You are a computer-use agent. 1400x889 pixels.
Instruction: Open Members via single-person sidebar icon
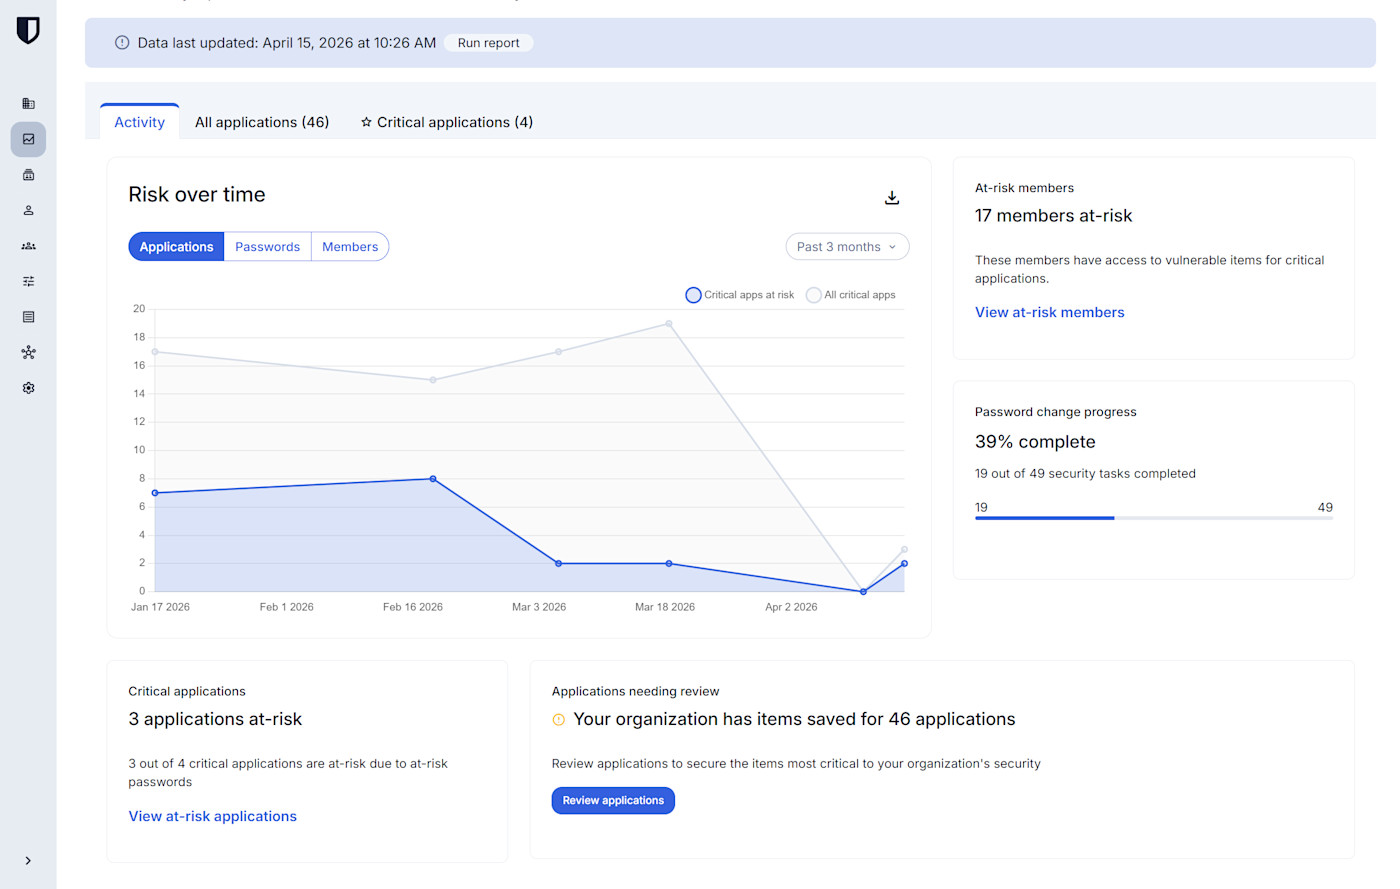point(28,211)
